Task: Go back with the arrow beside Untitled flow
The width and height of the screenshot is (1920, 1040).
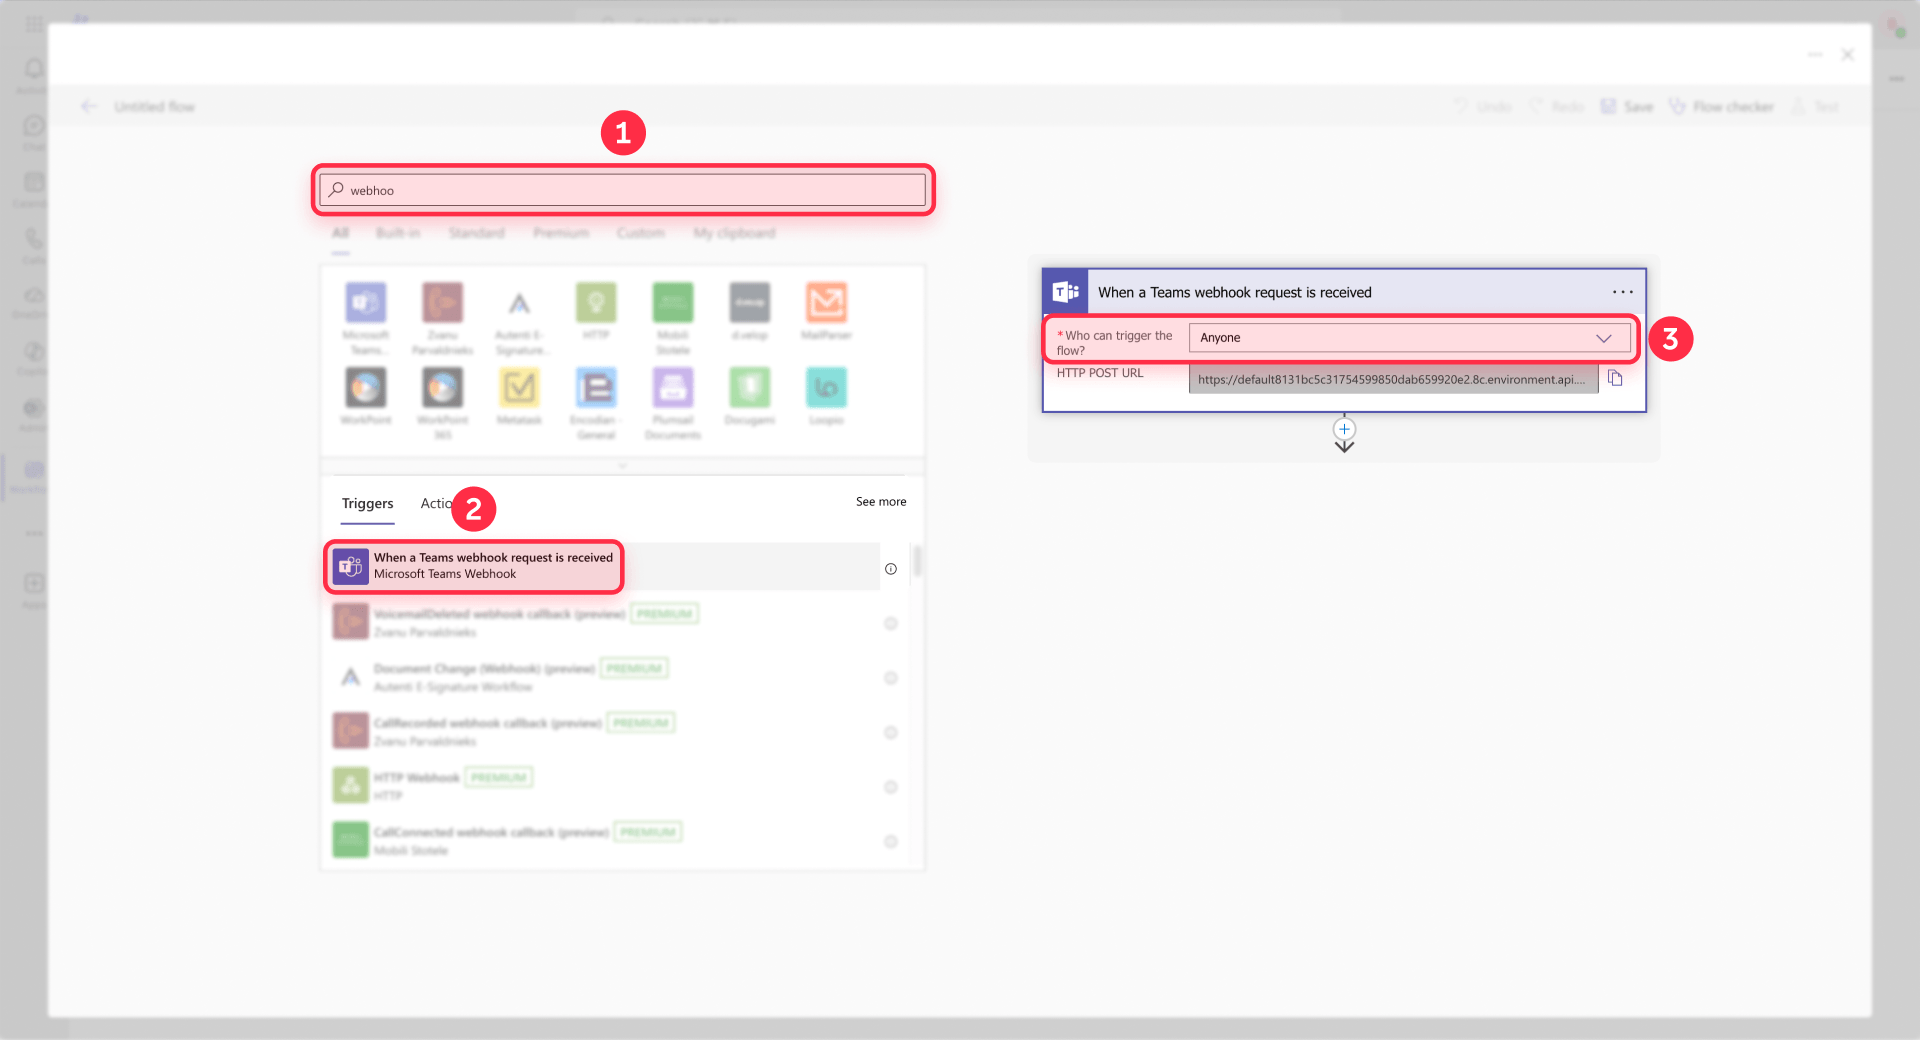Action: (x=89, y=106)
